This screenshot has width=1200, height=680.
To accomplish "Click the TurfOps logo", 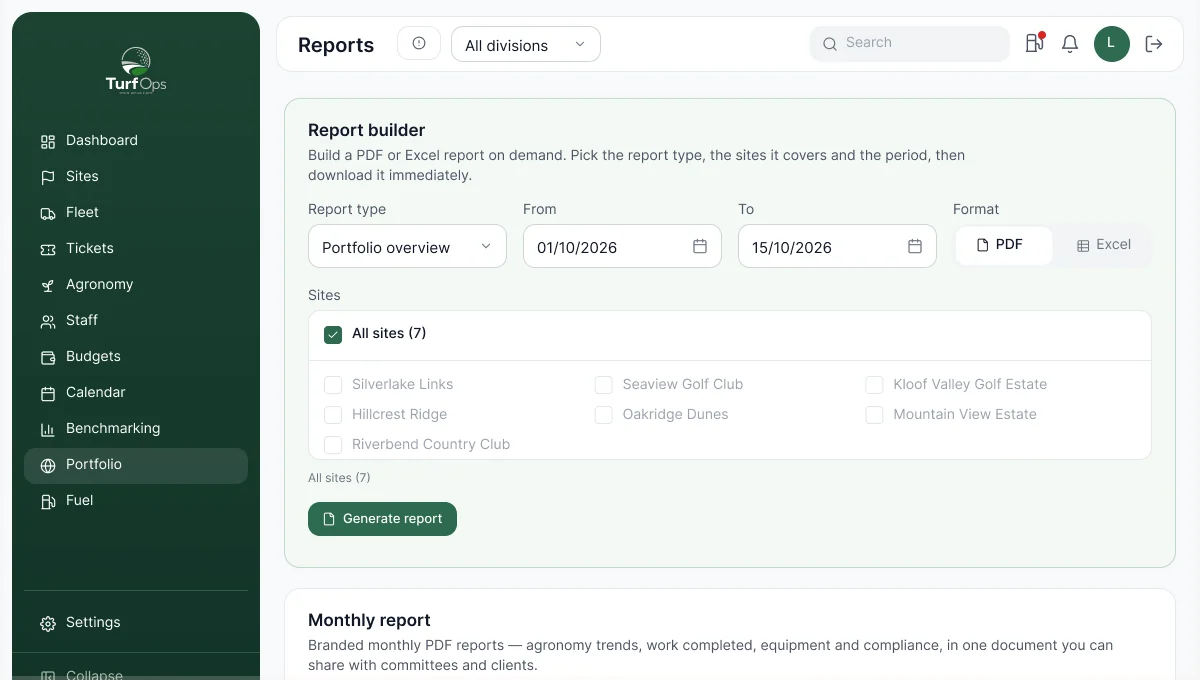I will pyautogui.click(x=136, y=70).
